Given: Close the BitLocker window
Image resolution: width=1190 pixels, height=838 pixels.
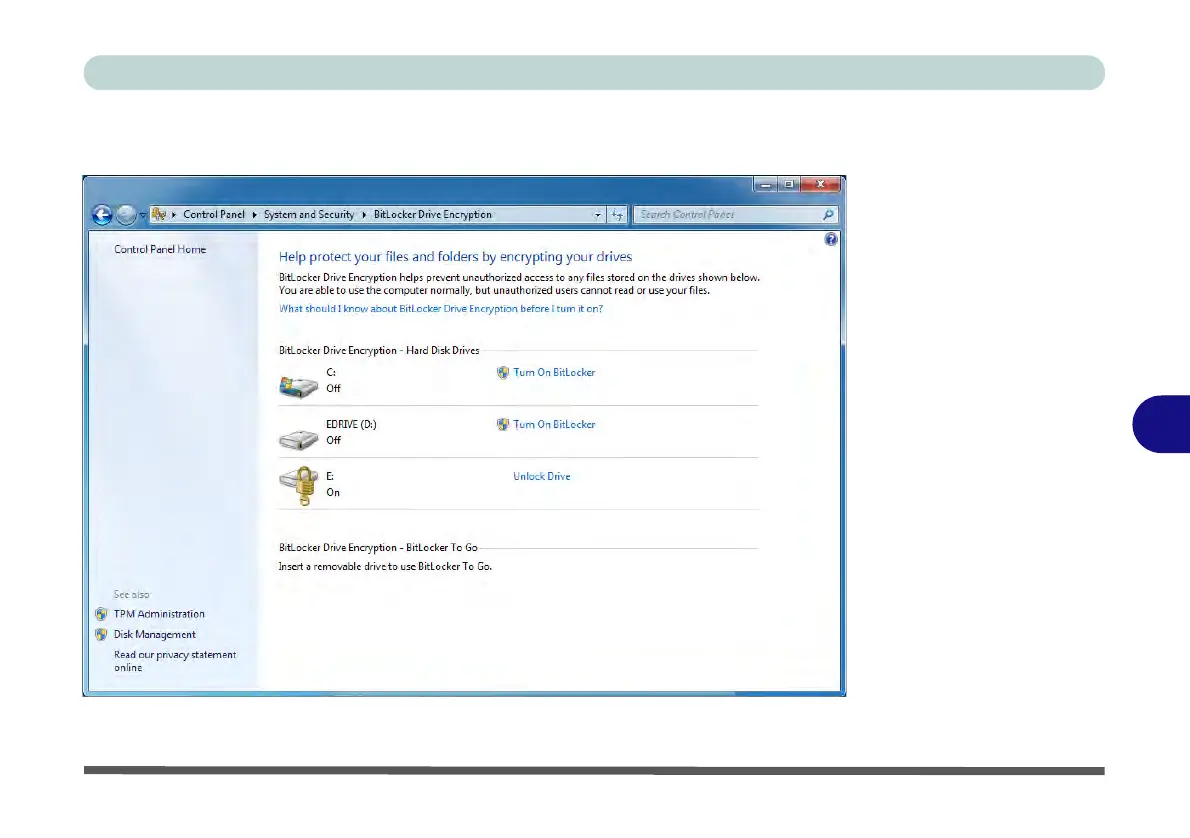Looking at the screenshot, I should pos(820,184).
